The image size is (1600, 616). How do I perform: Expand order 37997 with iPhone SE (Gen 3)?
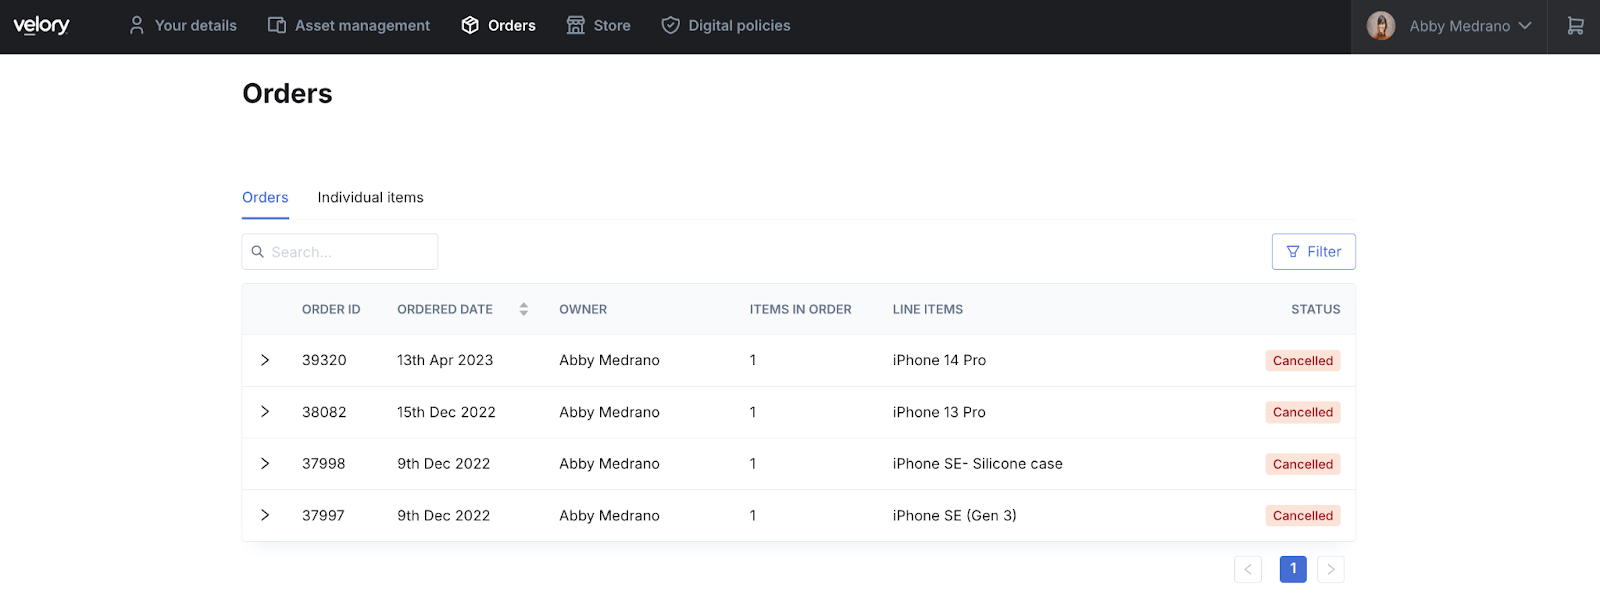[x=265, y=516]
